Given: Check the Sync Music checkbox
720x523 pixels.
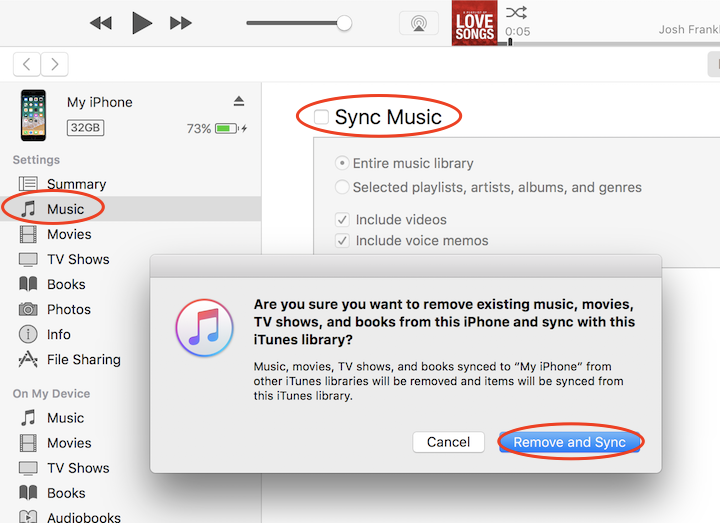Looking at the screenshot, I should [321, 117].
